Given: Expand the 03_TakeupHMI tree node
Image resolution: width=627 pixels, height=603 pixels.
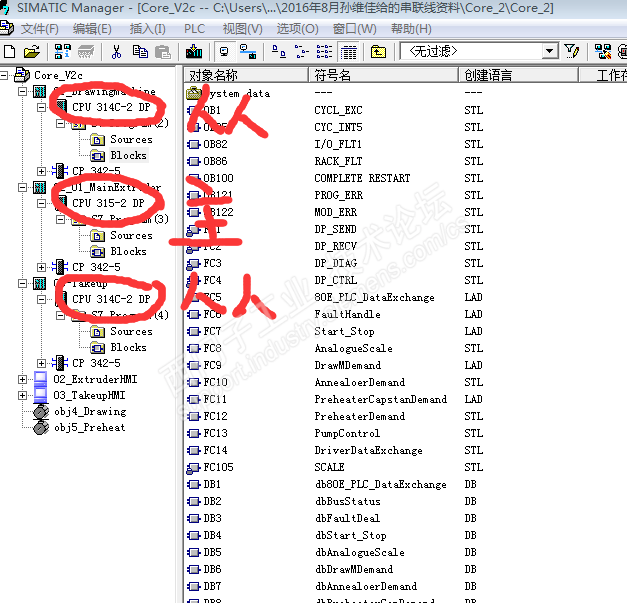Looking at the screenshot, I should 23,395.
